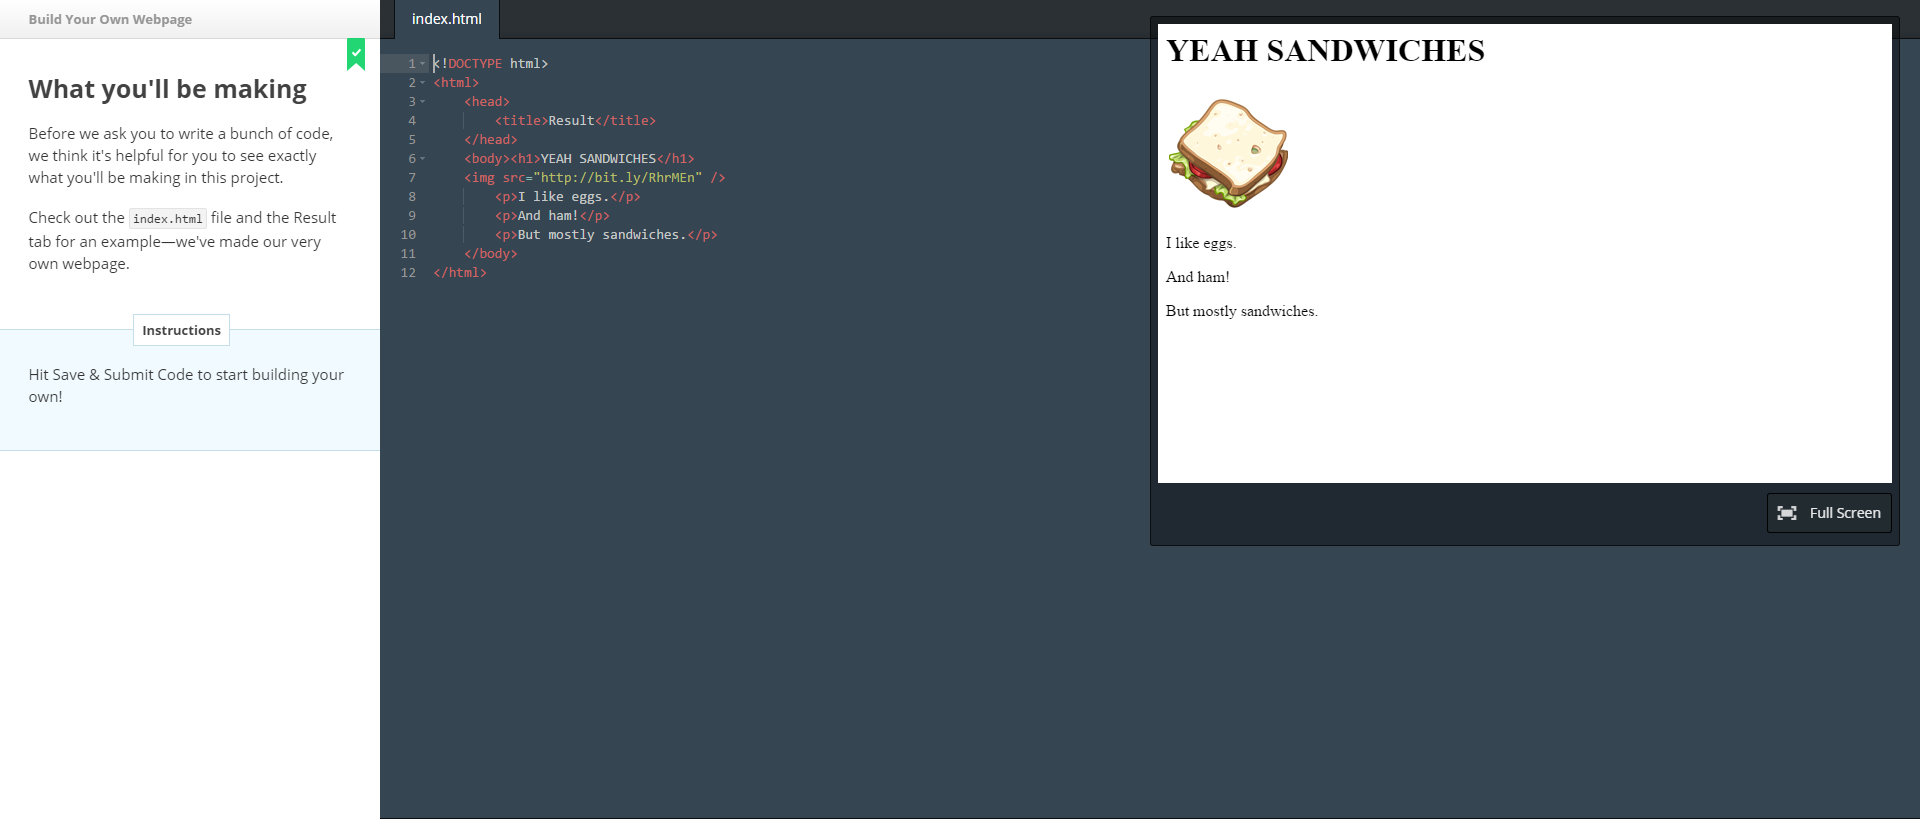
Task: Select the Instructions tab label
Action: 181,330
